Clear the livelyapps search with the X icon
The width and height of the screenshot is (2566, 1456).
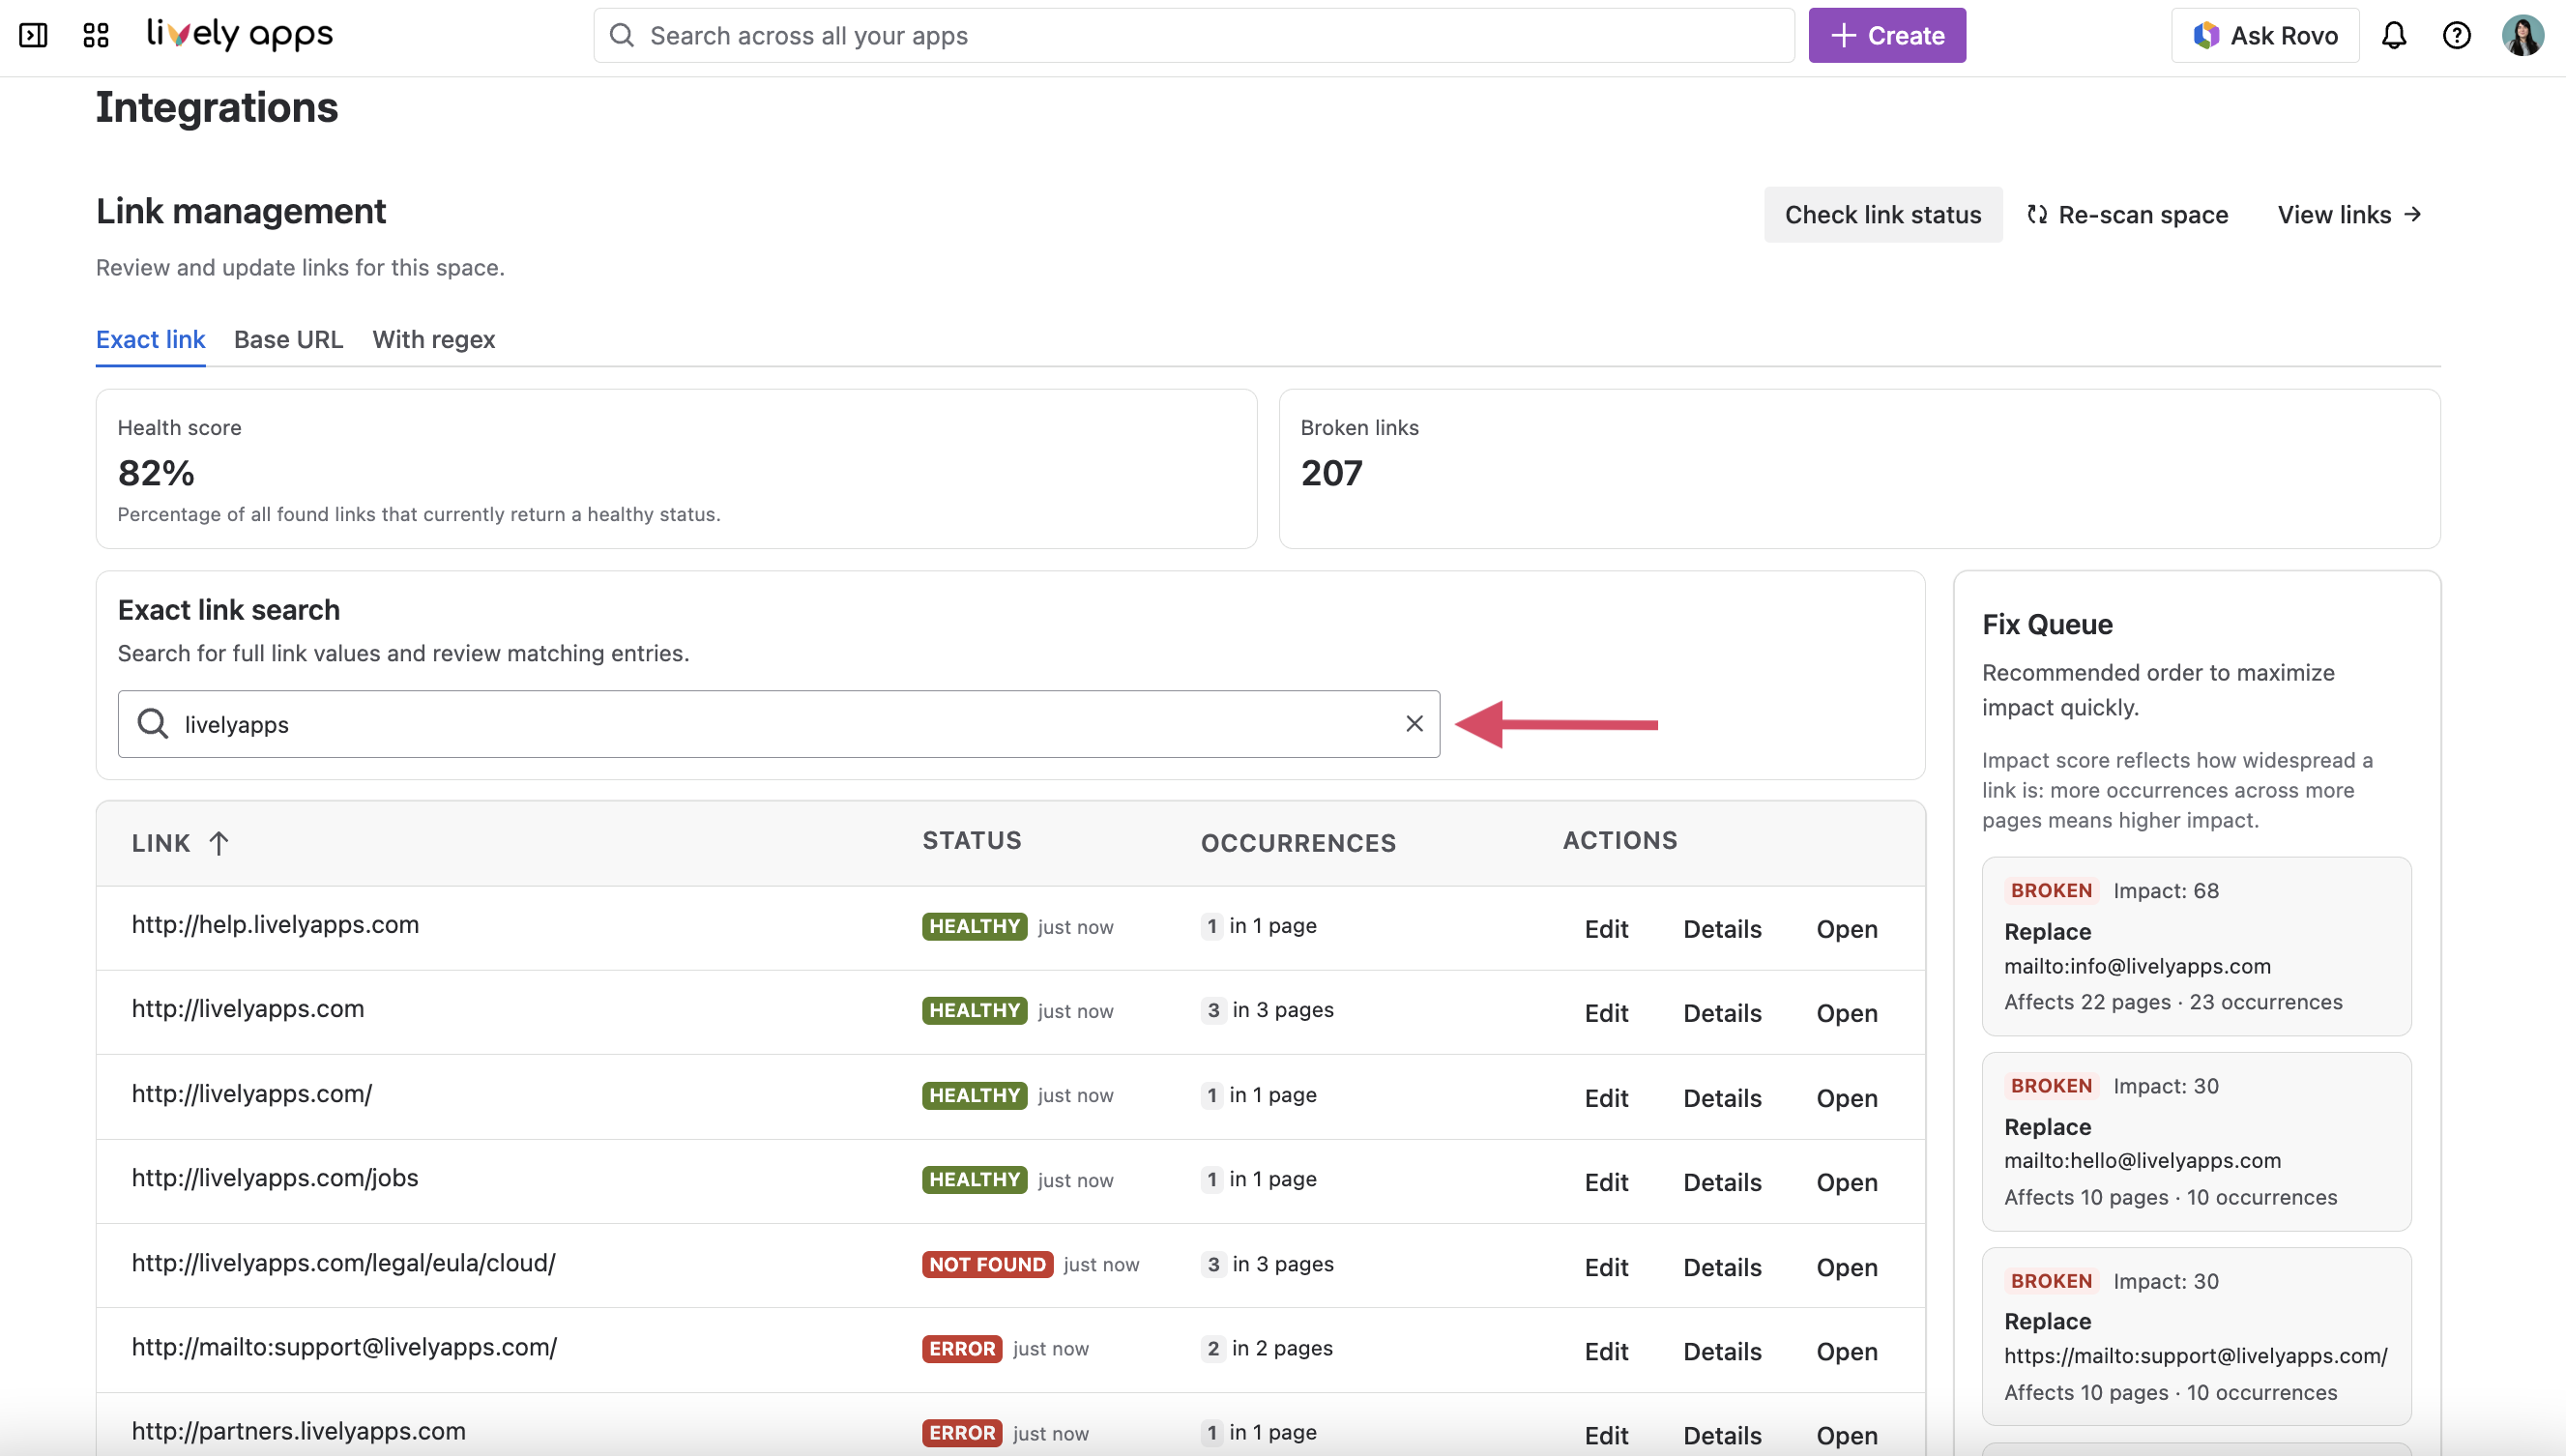pyautogui.click(x=1414, y=723)
